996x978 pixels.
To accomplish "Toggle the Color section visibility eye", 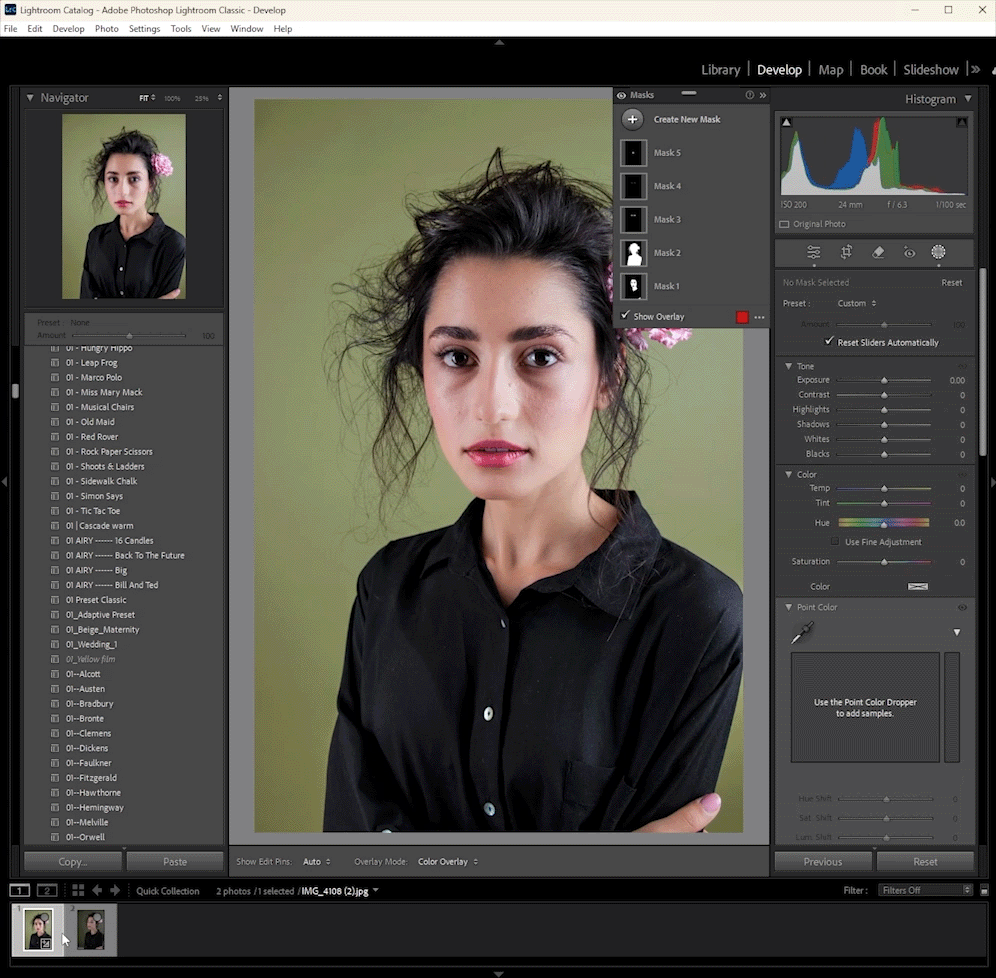I will 962,475.
